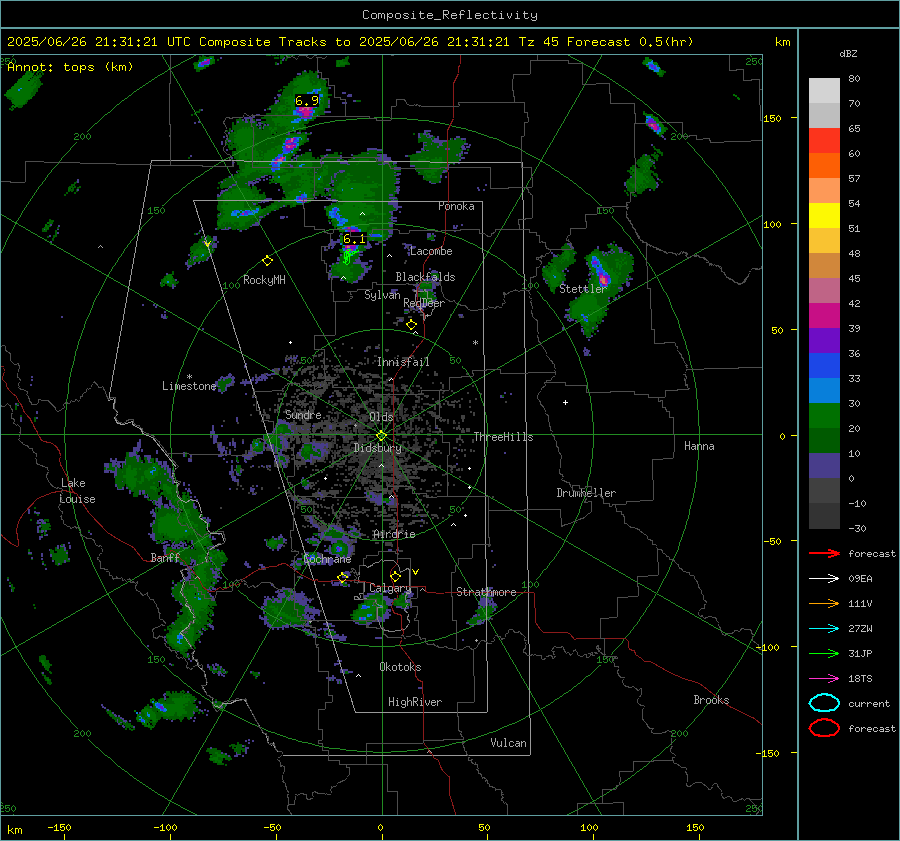The height and width of the screenshot is (841, 900).
Task: Click the green 31JP arrow legend icon
Action: coord(824,653)
